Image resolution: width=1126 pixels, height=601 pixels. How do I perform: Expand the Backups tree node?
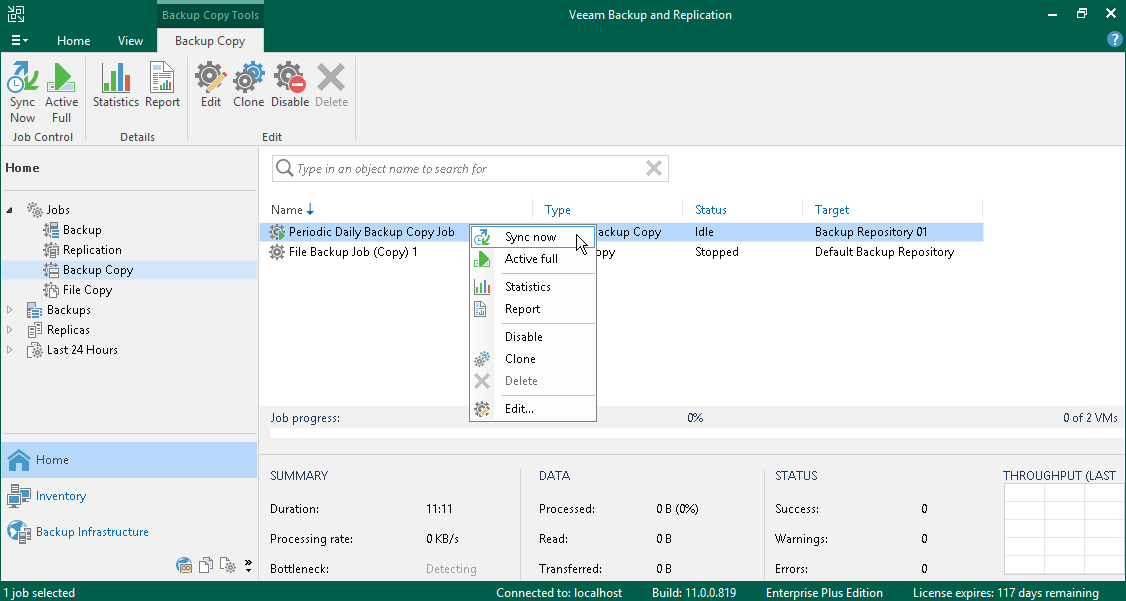(x=9, y=309)
